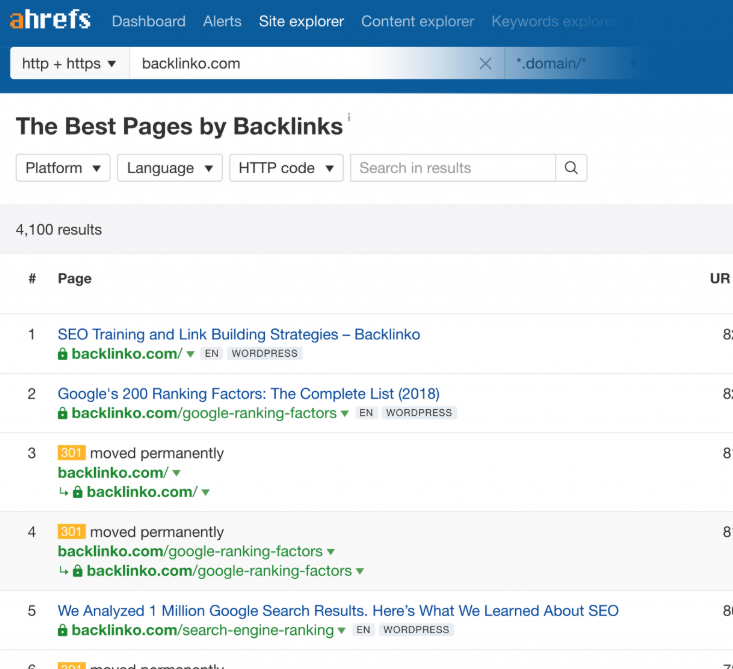Image resolution: width=733 pixels, height=669 pixels.
Task: Click backlinko.com/ URL in row 1
Action: tap(127, 354)
